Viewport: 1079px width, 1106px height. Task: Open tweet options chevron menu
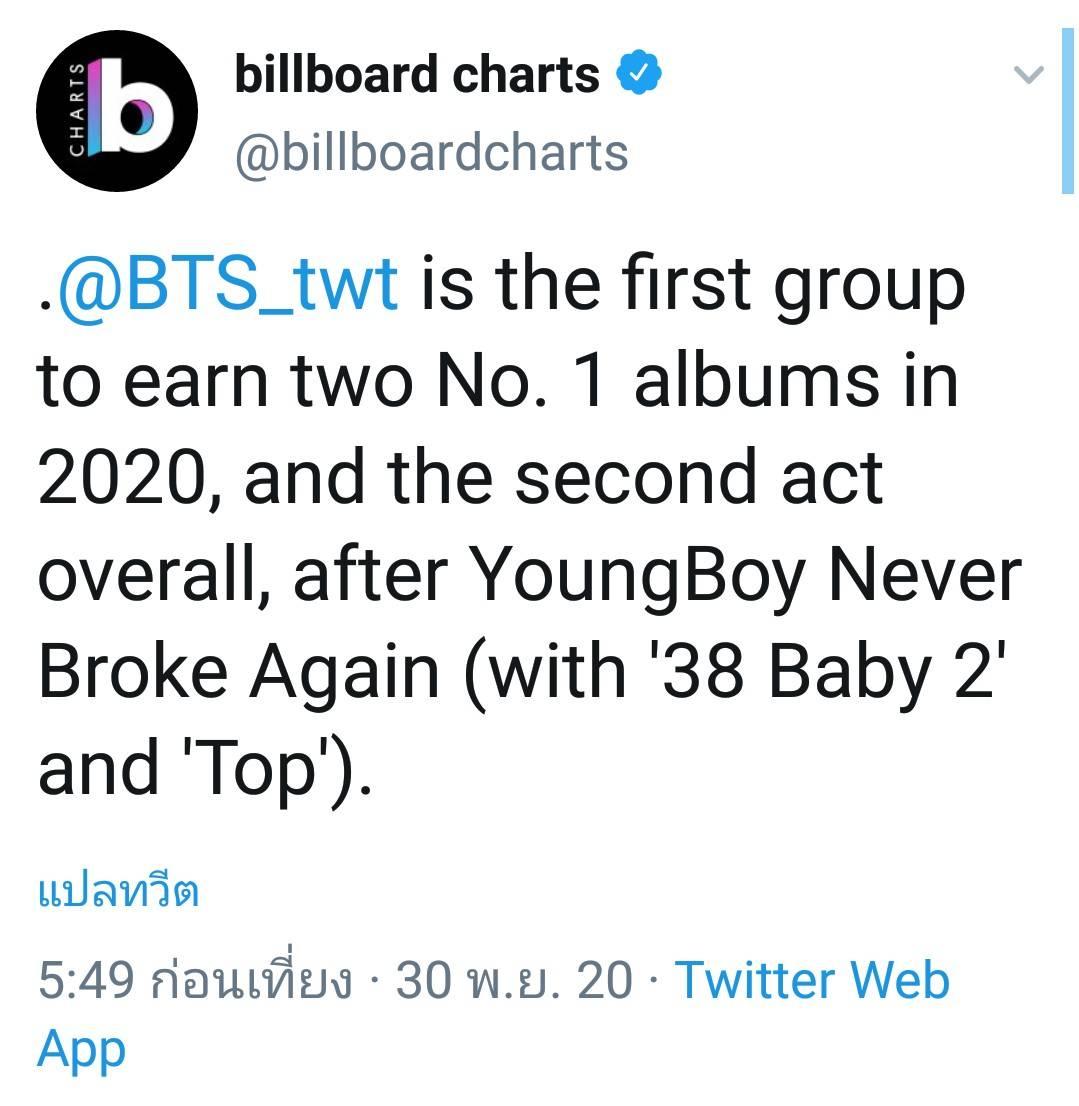[1028, 75]
